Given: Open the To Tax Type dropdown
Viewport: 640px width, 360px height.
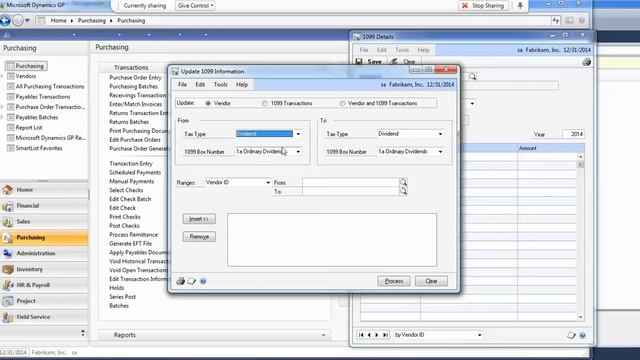Looking at the screenshot, I should tap(440, 134).
